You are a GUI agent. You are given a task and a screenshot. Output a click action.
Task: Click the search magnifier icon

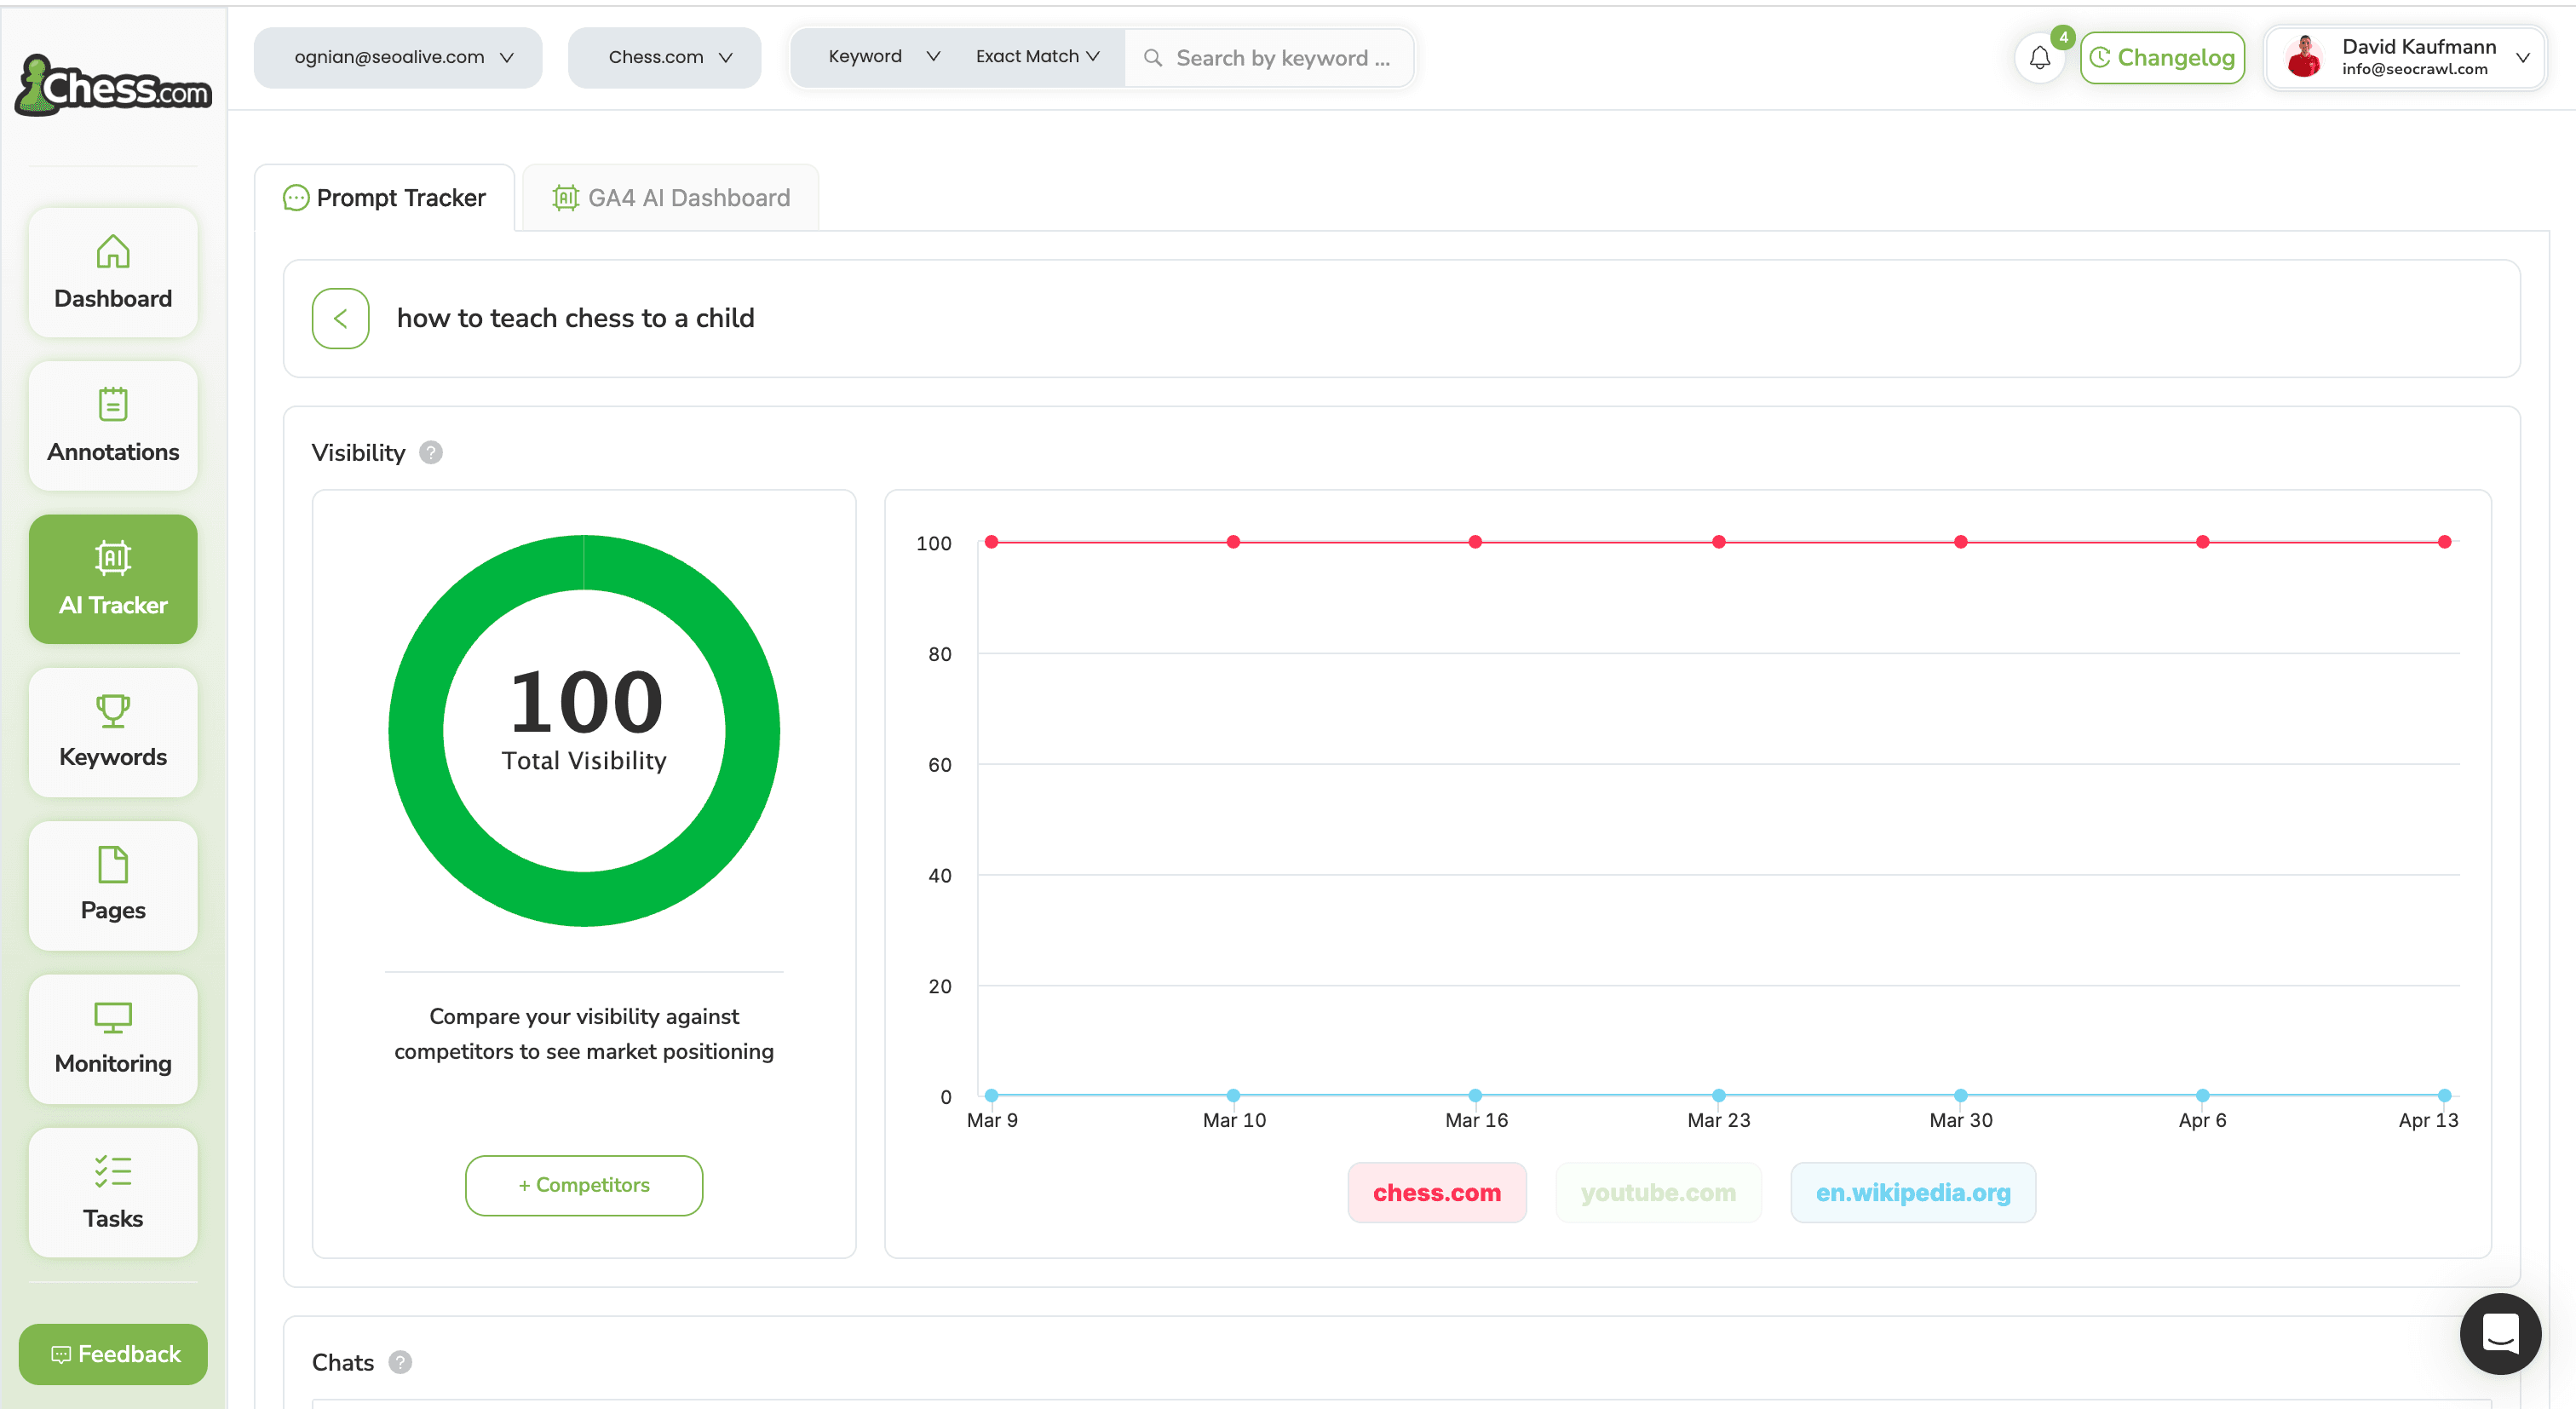pyautogui.click(x=1153, y=58)
